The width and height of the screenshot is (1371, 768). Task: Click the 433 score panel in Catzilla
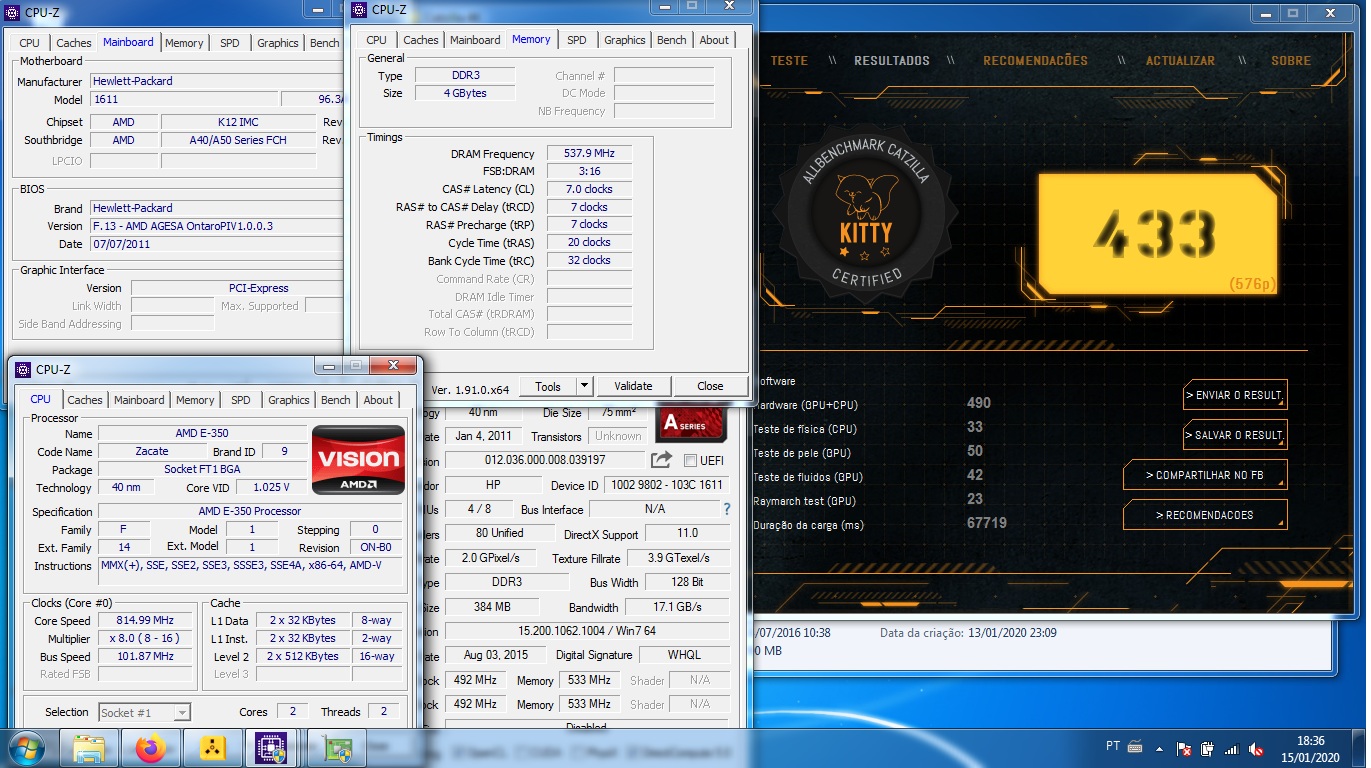coord(1157,234)
